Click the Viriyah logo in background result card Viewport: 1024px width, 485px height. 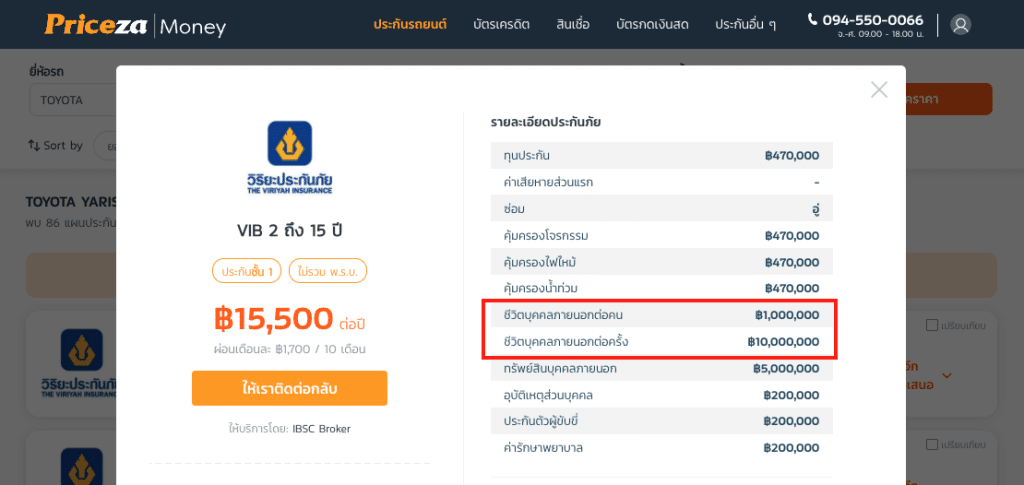click(77, 364)
